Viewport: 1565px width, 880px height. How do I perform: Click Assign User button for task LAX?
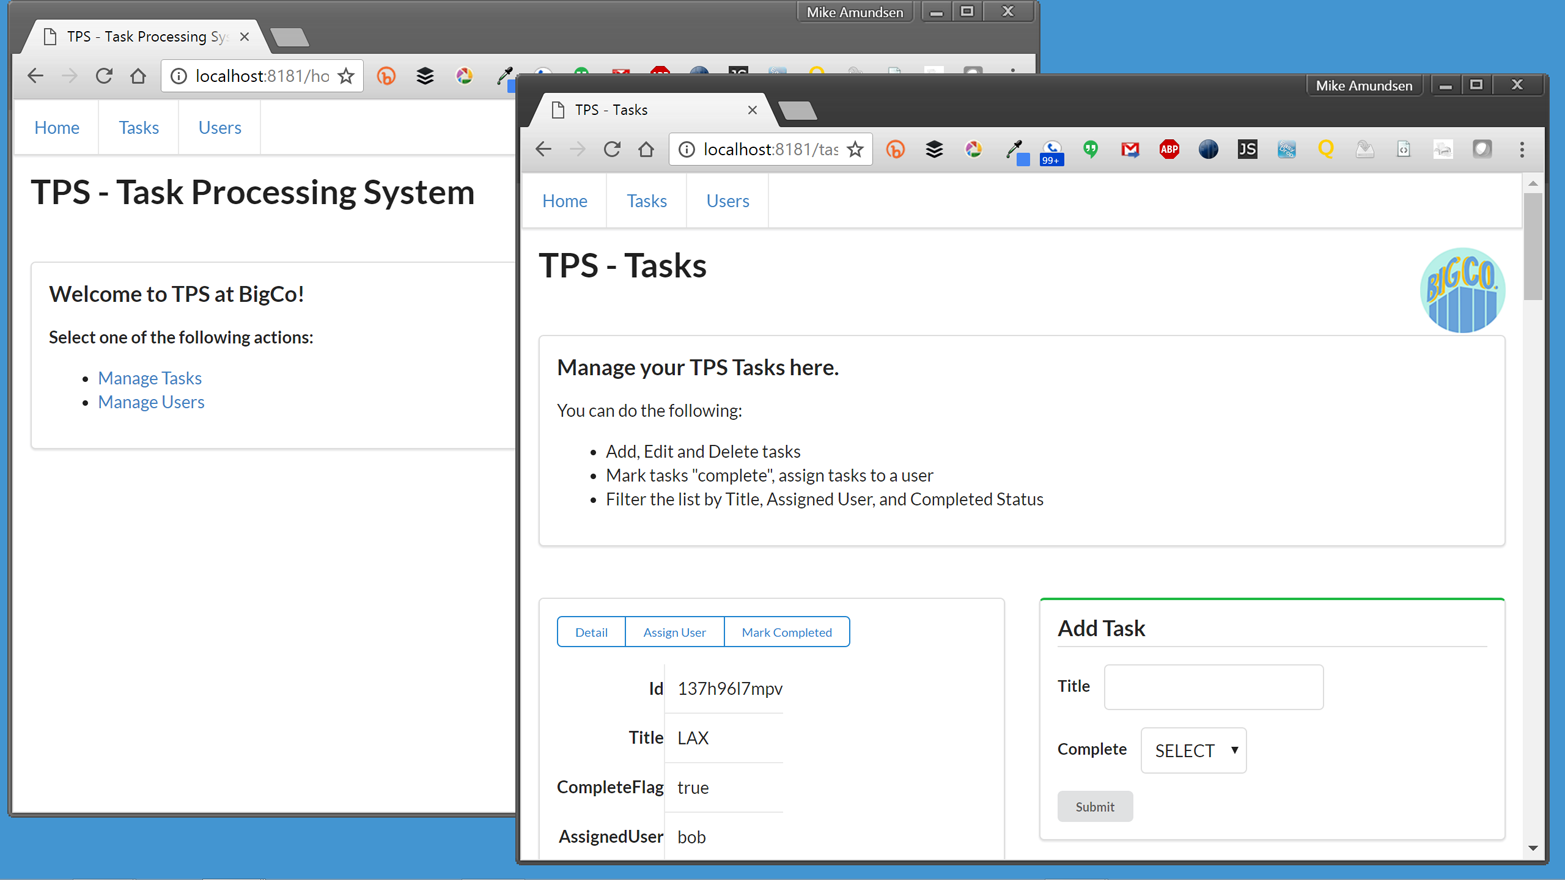pos(674,632)
